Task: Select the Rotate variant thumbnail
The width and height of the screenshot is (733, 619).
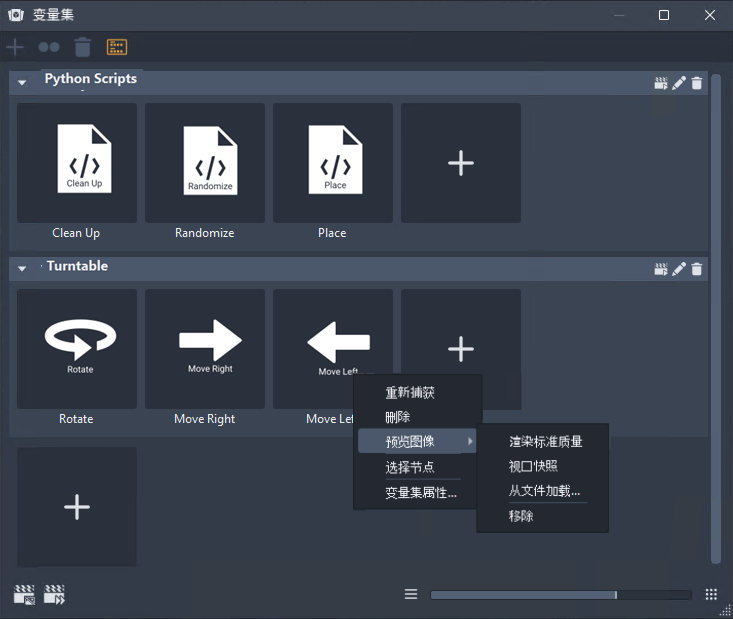Action: coord(77,349)
